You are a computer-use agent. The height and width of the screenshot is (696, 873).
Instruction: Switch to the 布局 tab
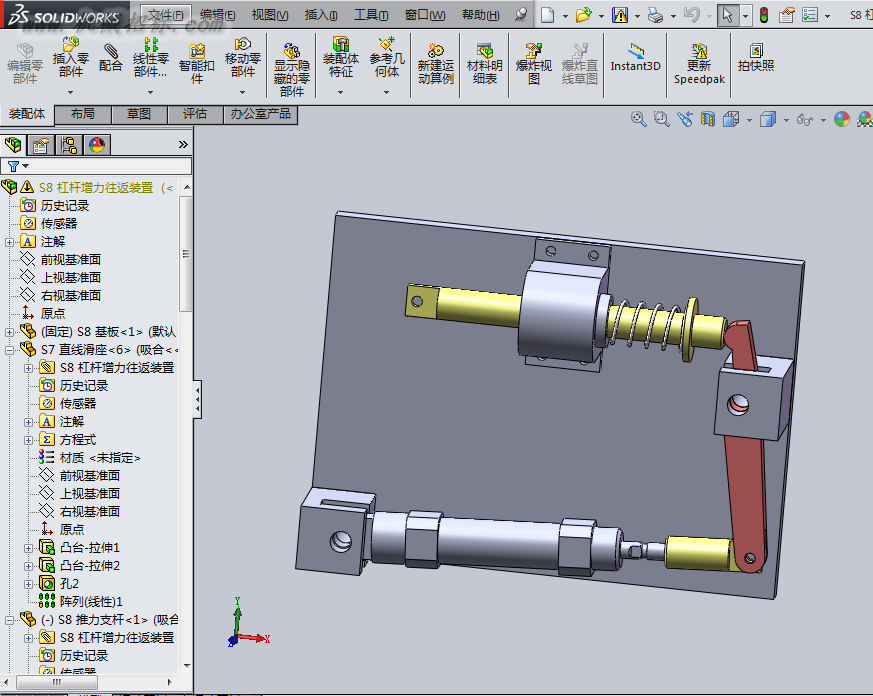point(83,114)
